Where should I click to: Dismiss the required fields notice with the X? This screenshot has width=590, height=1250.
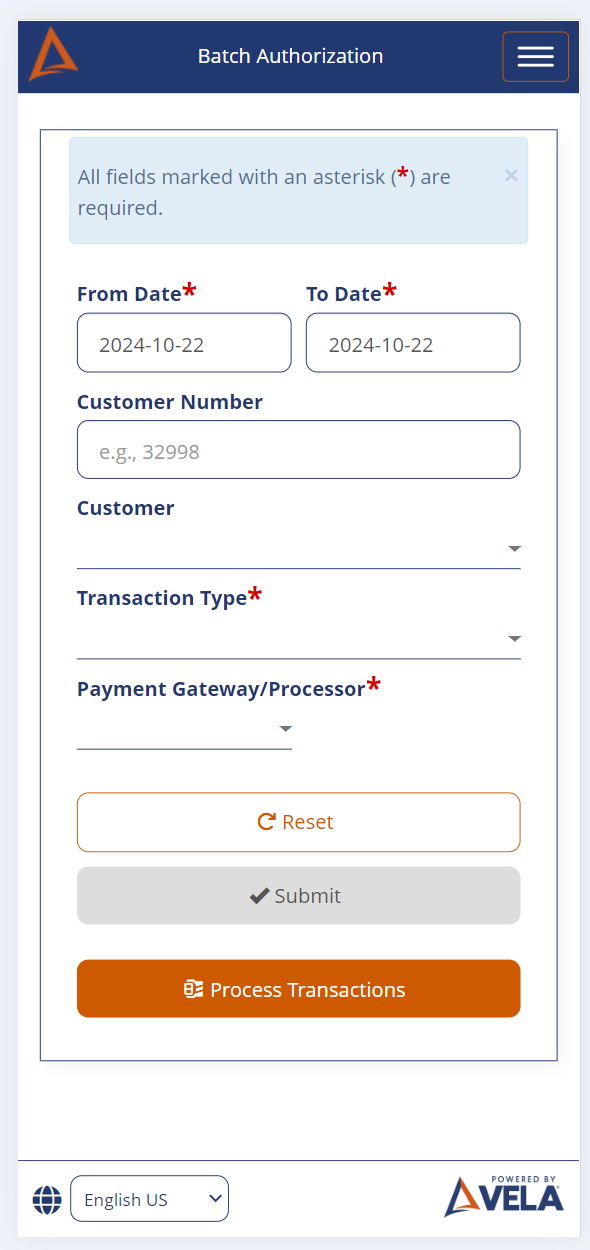tap(511, 176)
